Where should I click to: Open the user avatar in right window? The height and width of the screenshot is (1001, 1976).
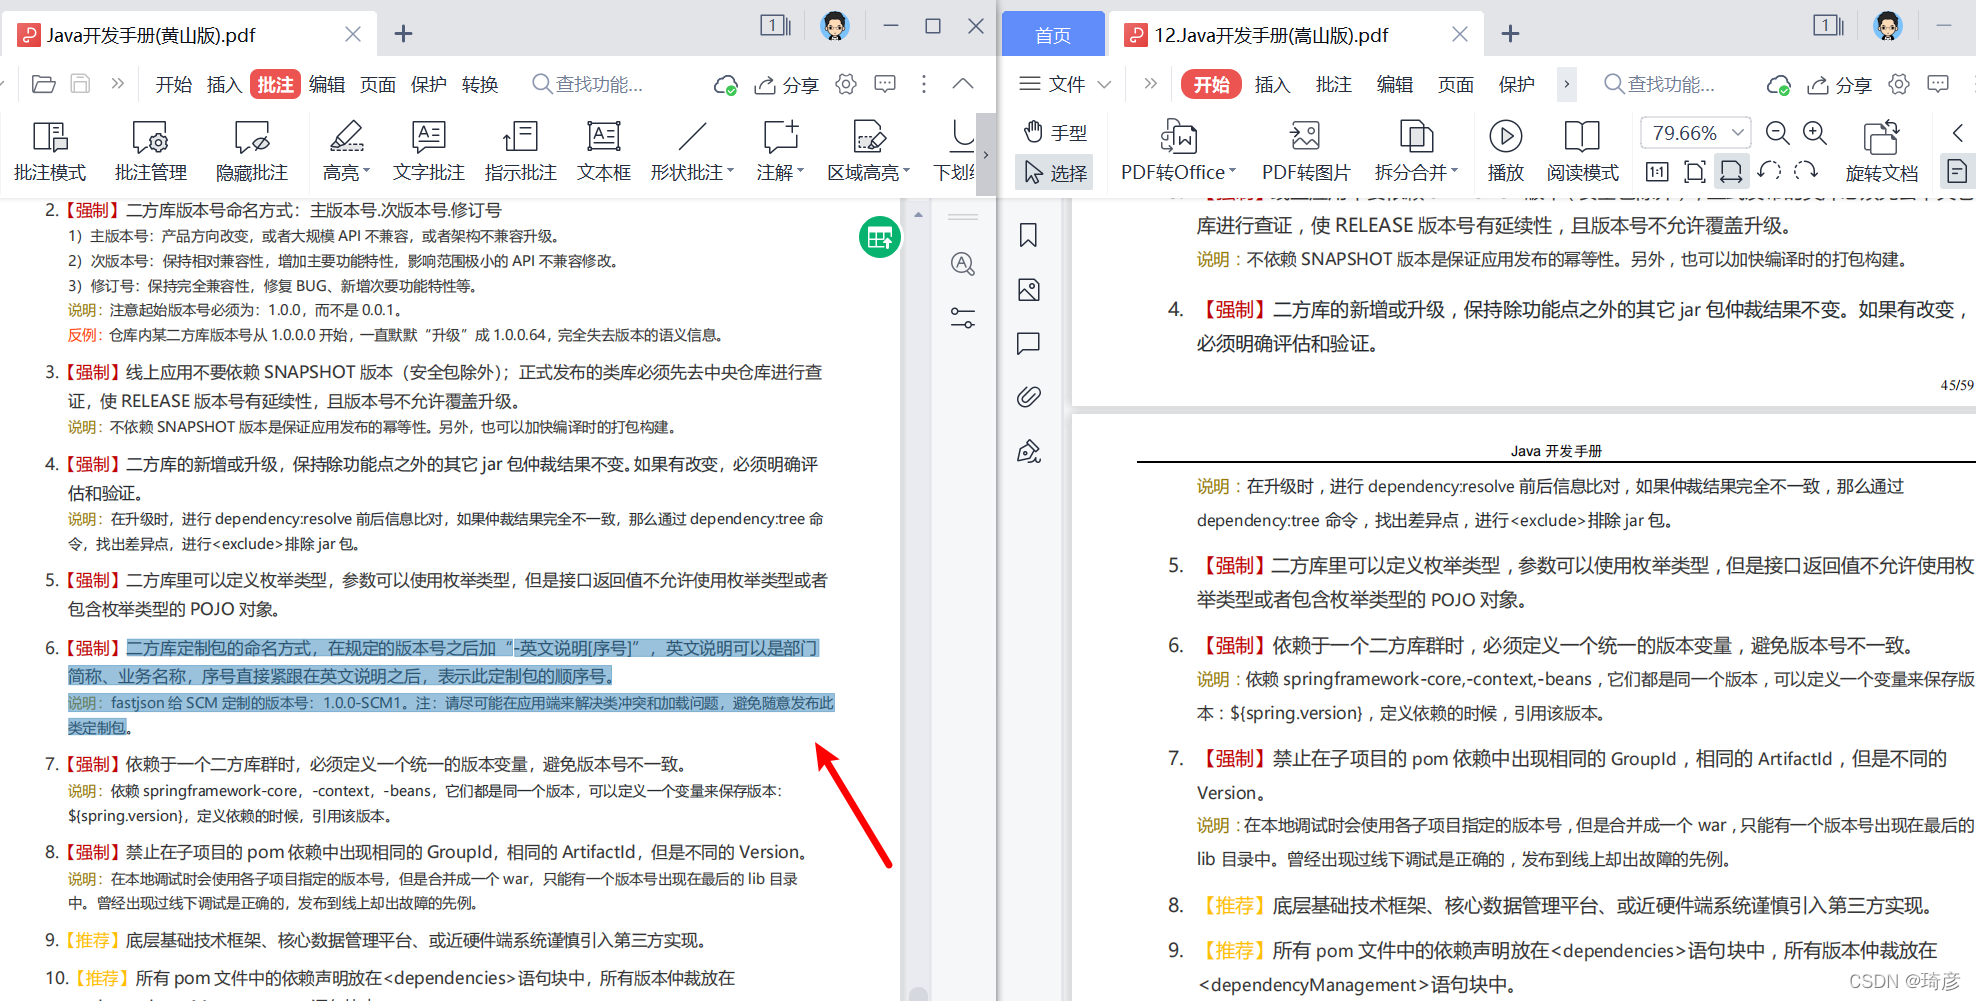[1888, 26]
